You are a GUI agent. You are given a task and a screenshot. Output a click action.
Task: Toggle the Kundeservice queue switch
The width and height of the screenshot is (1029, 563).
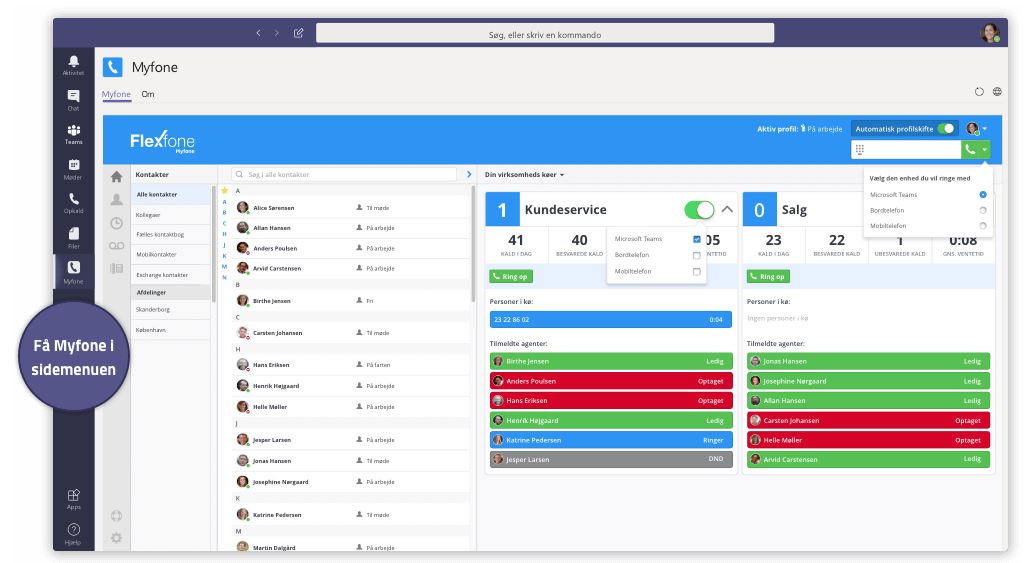click(699, 210)
